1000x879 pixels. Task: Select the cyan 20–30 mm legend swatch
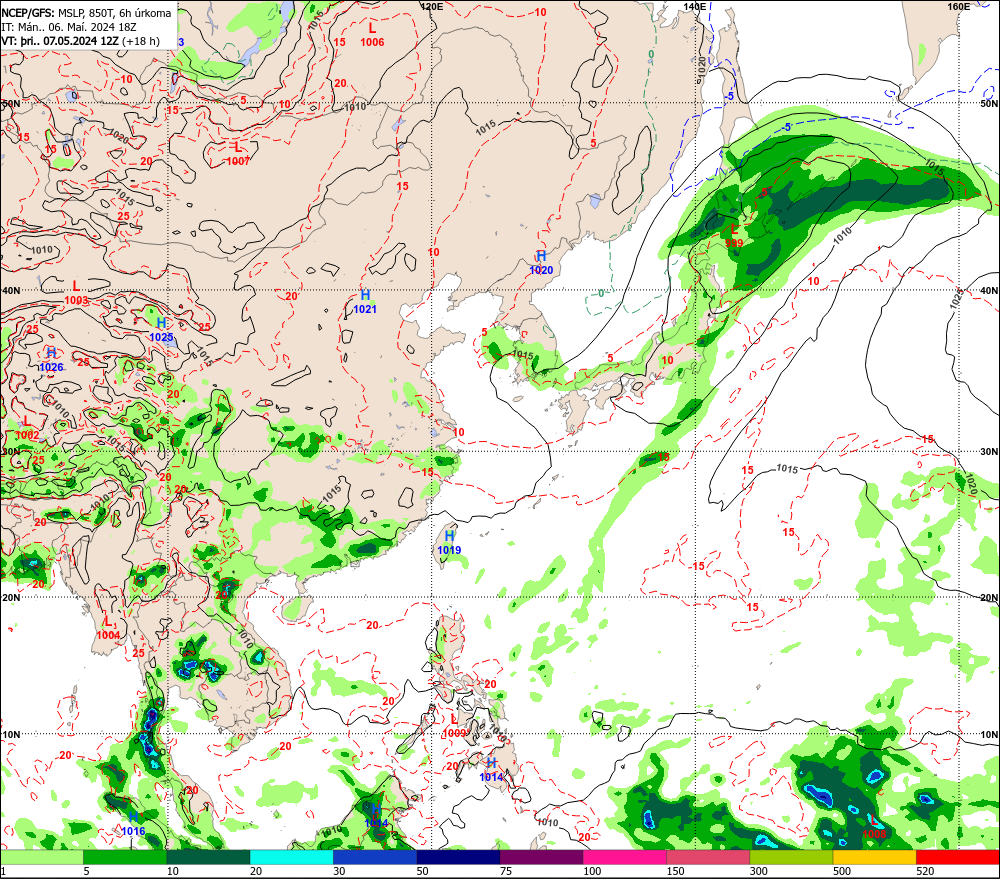(x=291, y=857)
